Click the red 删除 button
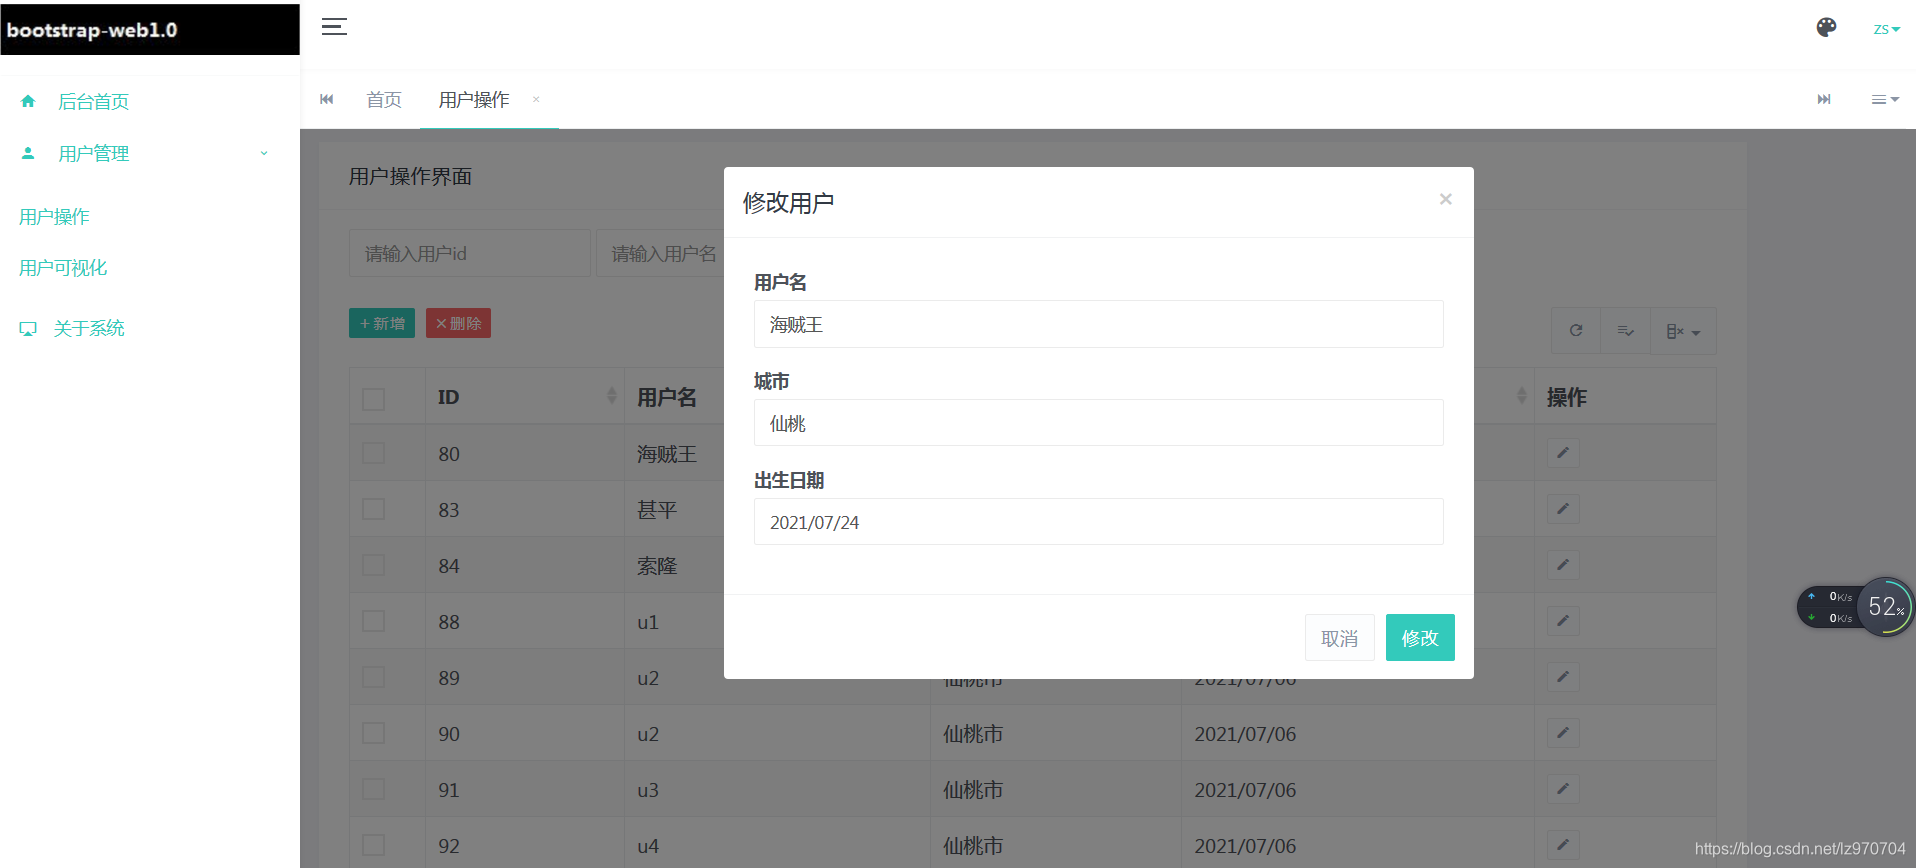 click(458, 323)
